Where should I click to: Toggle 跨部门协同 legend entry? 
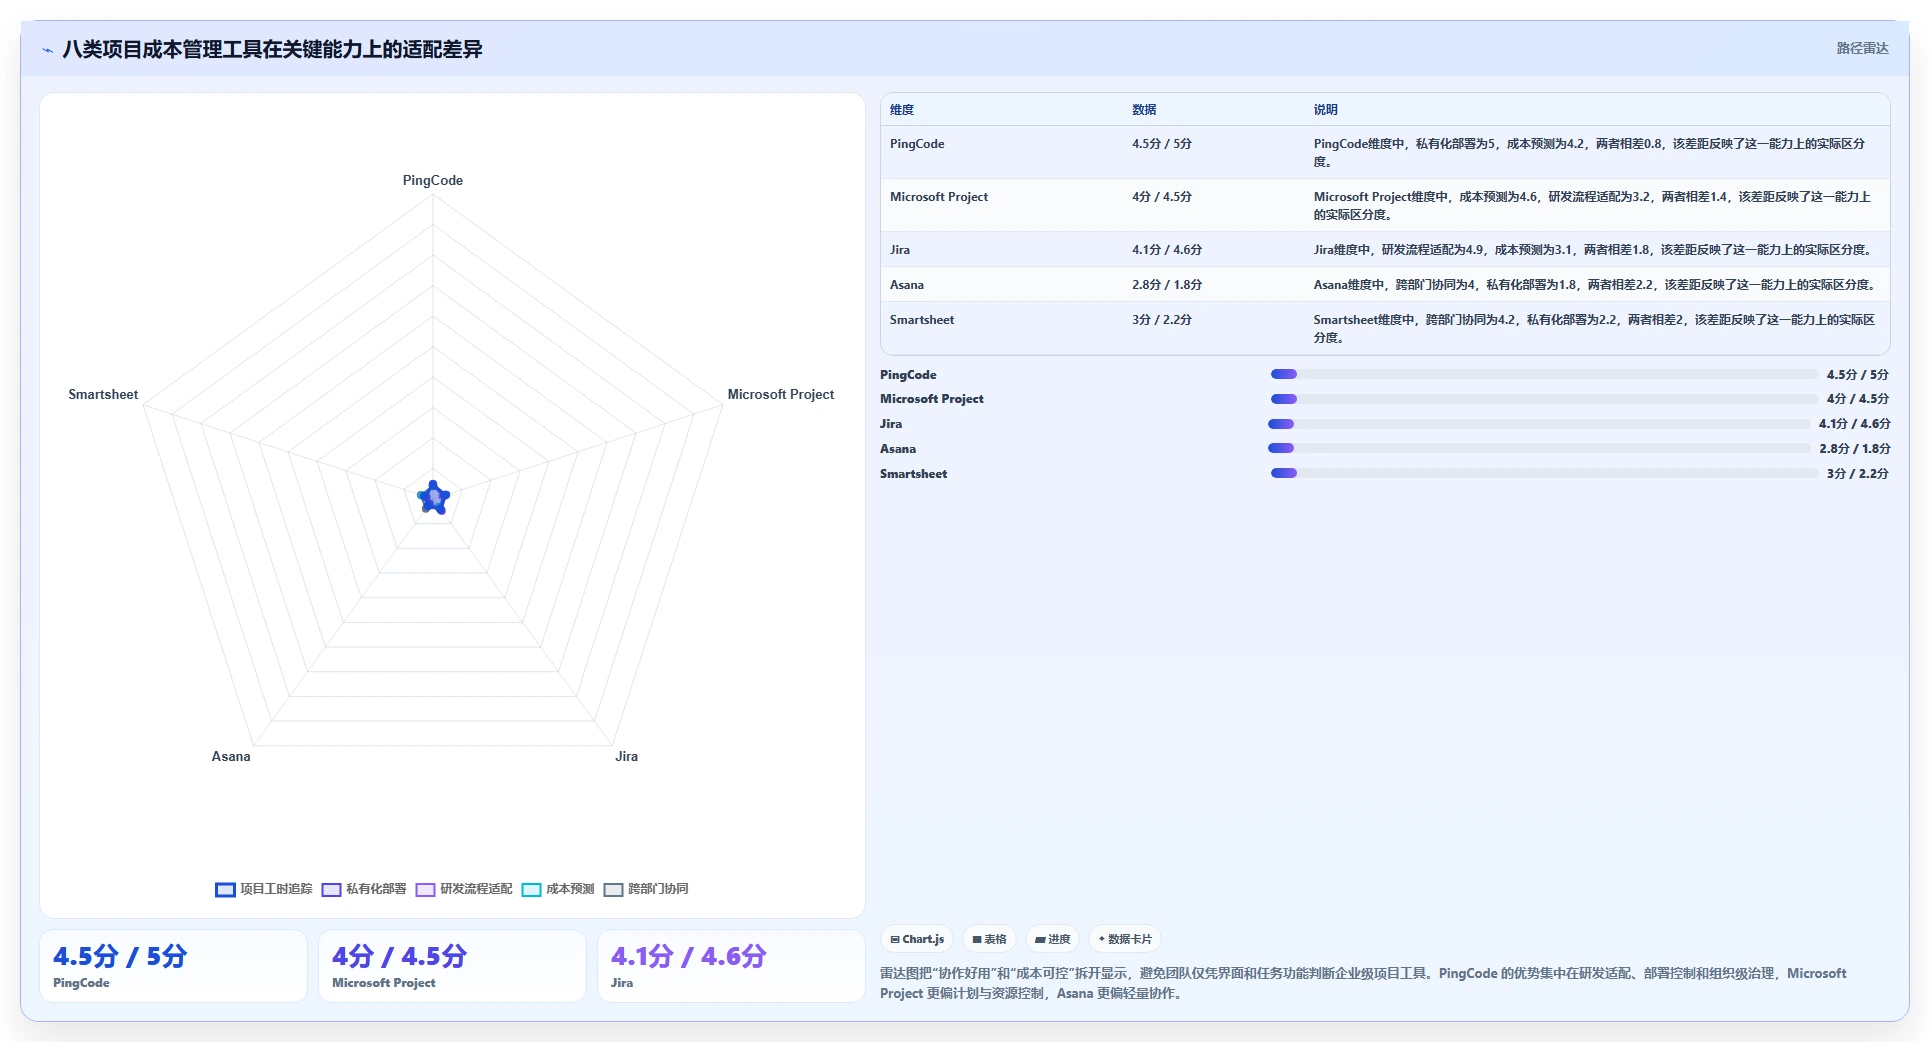point(646,889)
